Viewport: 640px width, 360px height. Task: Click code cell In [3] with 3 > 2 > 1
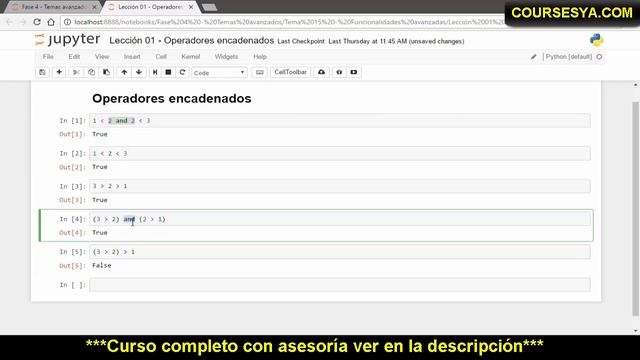click(340, 186)
